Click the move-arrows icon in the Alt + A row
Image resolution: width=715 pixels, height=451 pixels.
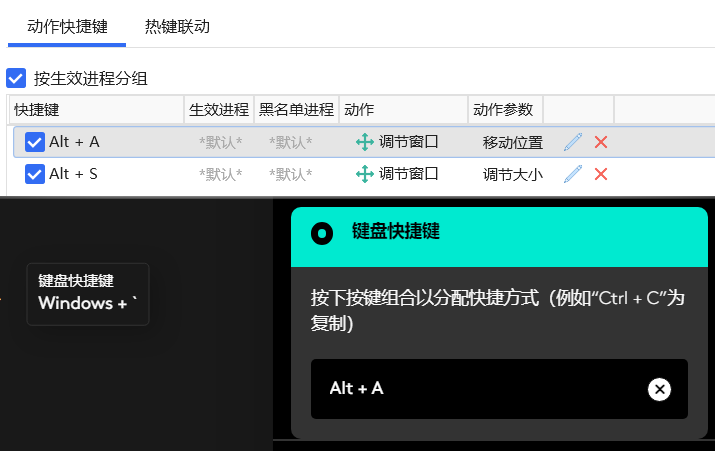pyautogui.click(x=365, y=142)
